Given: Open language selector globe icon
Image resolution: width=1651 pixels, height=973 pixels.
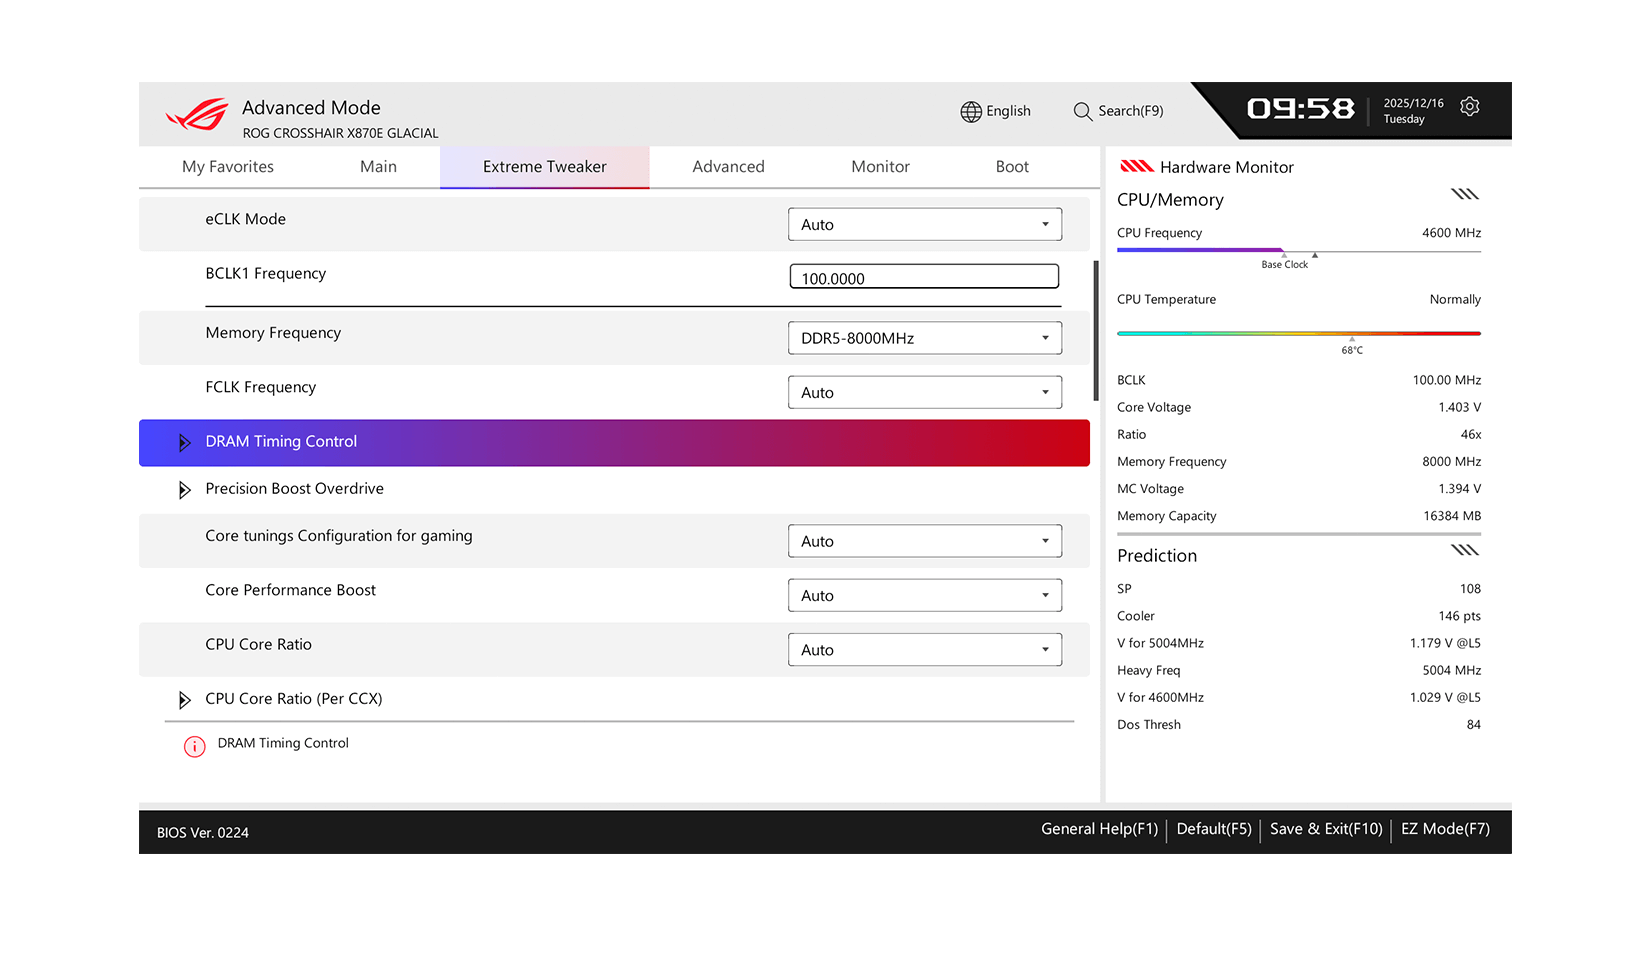Looking at the screenshot, I should [970, 111].
